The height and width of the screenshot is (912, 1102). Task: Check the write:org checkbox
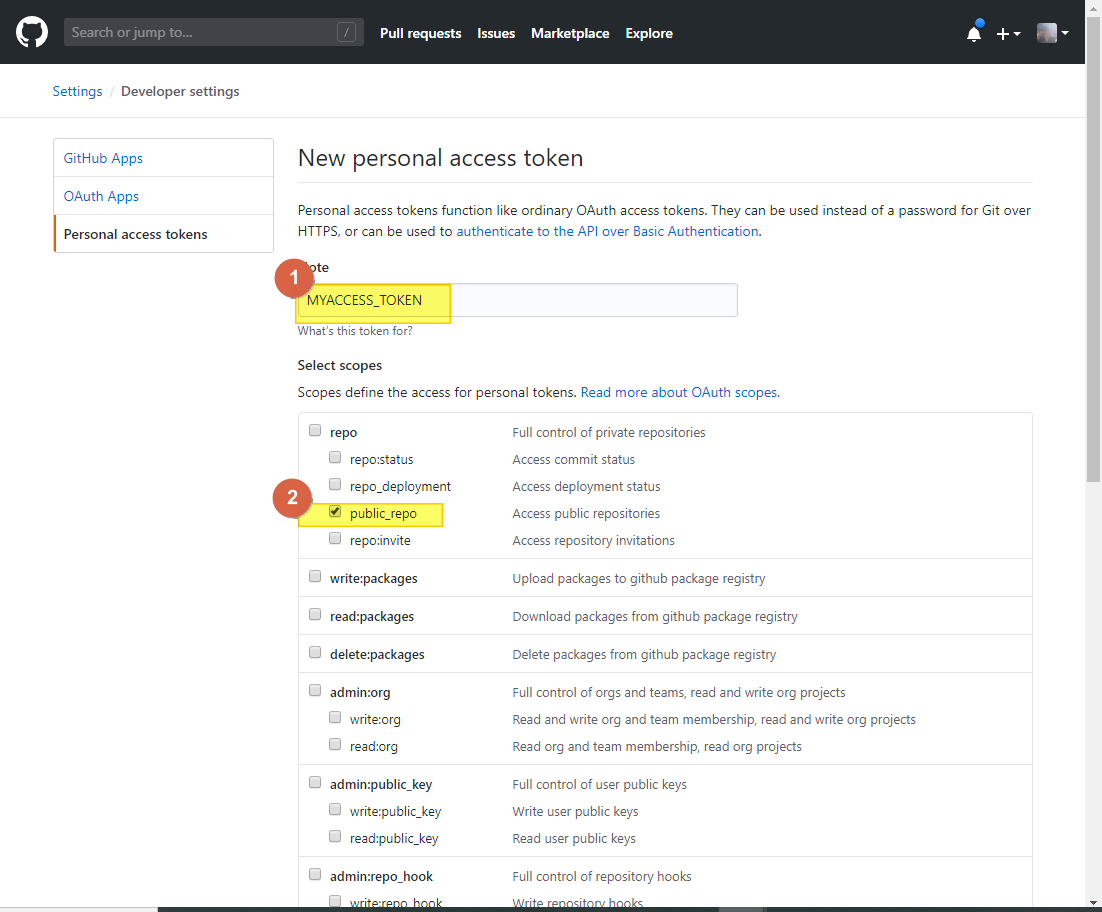(335, 717)
